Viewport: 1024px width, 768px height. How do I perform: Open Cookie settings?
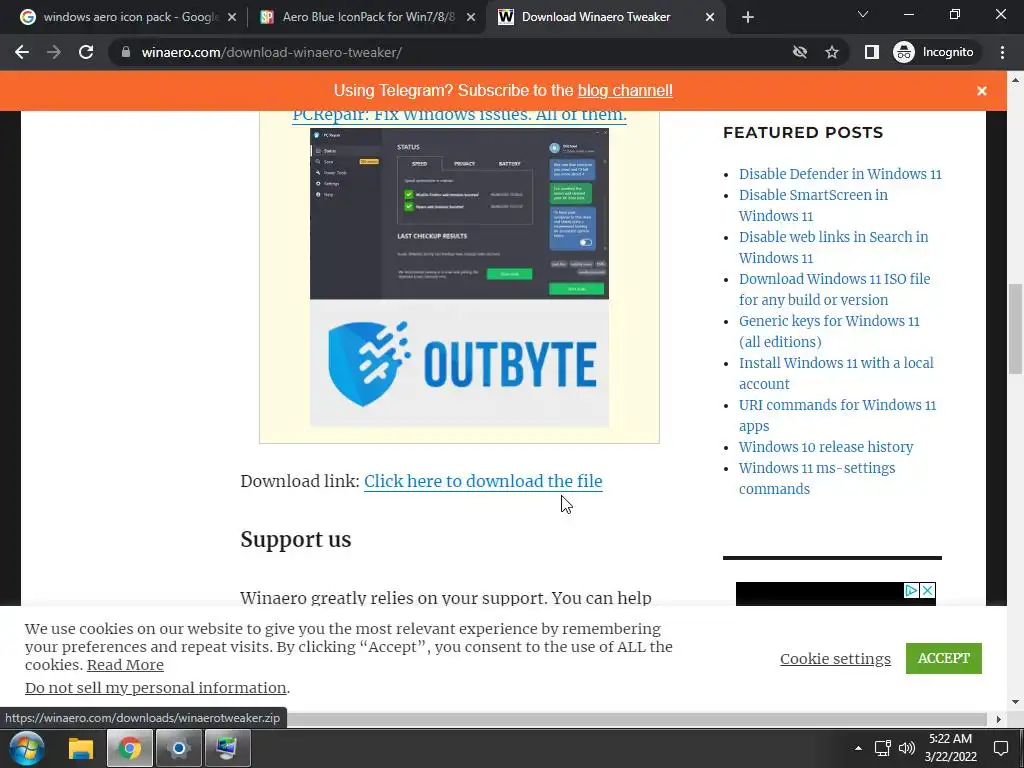pyautogui.click(x=835, y=659)
